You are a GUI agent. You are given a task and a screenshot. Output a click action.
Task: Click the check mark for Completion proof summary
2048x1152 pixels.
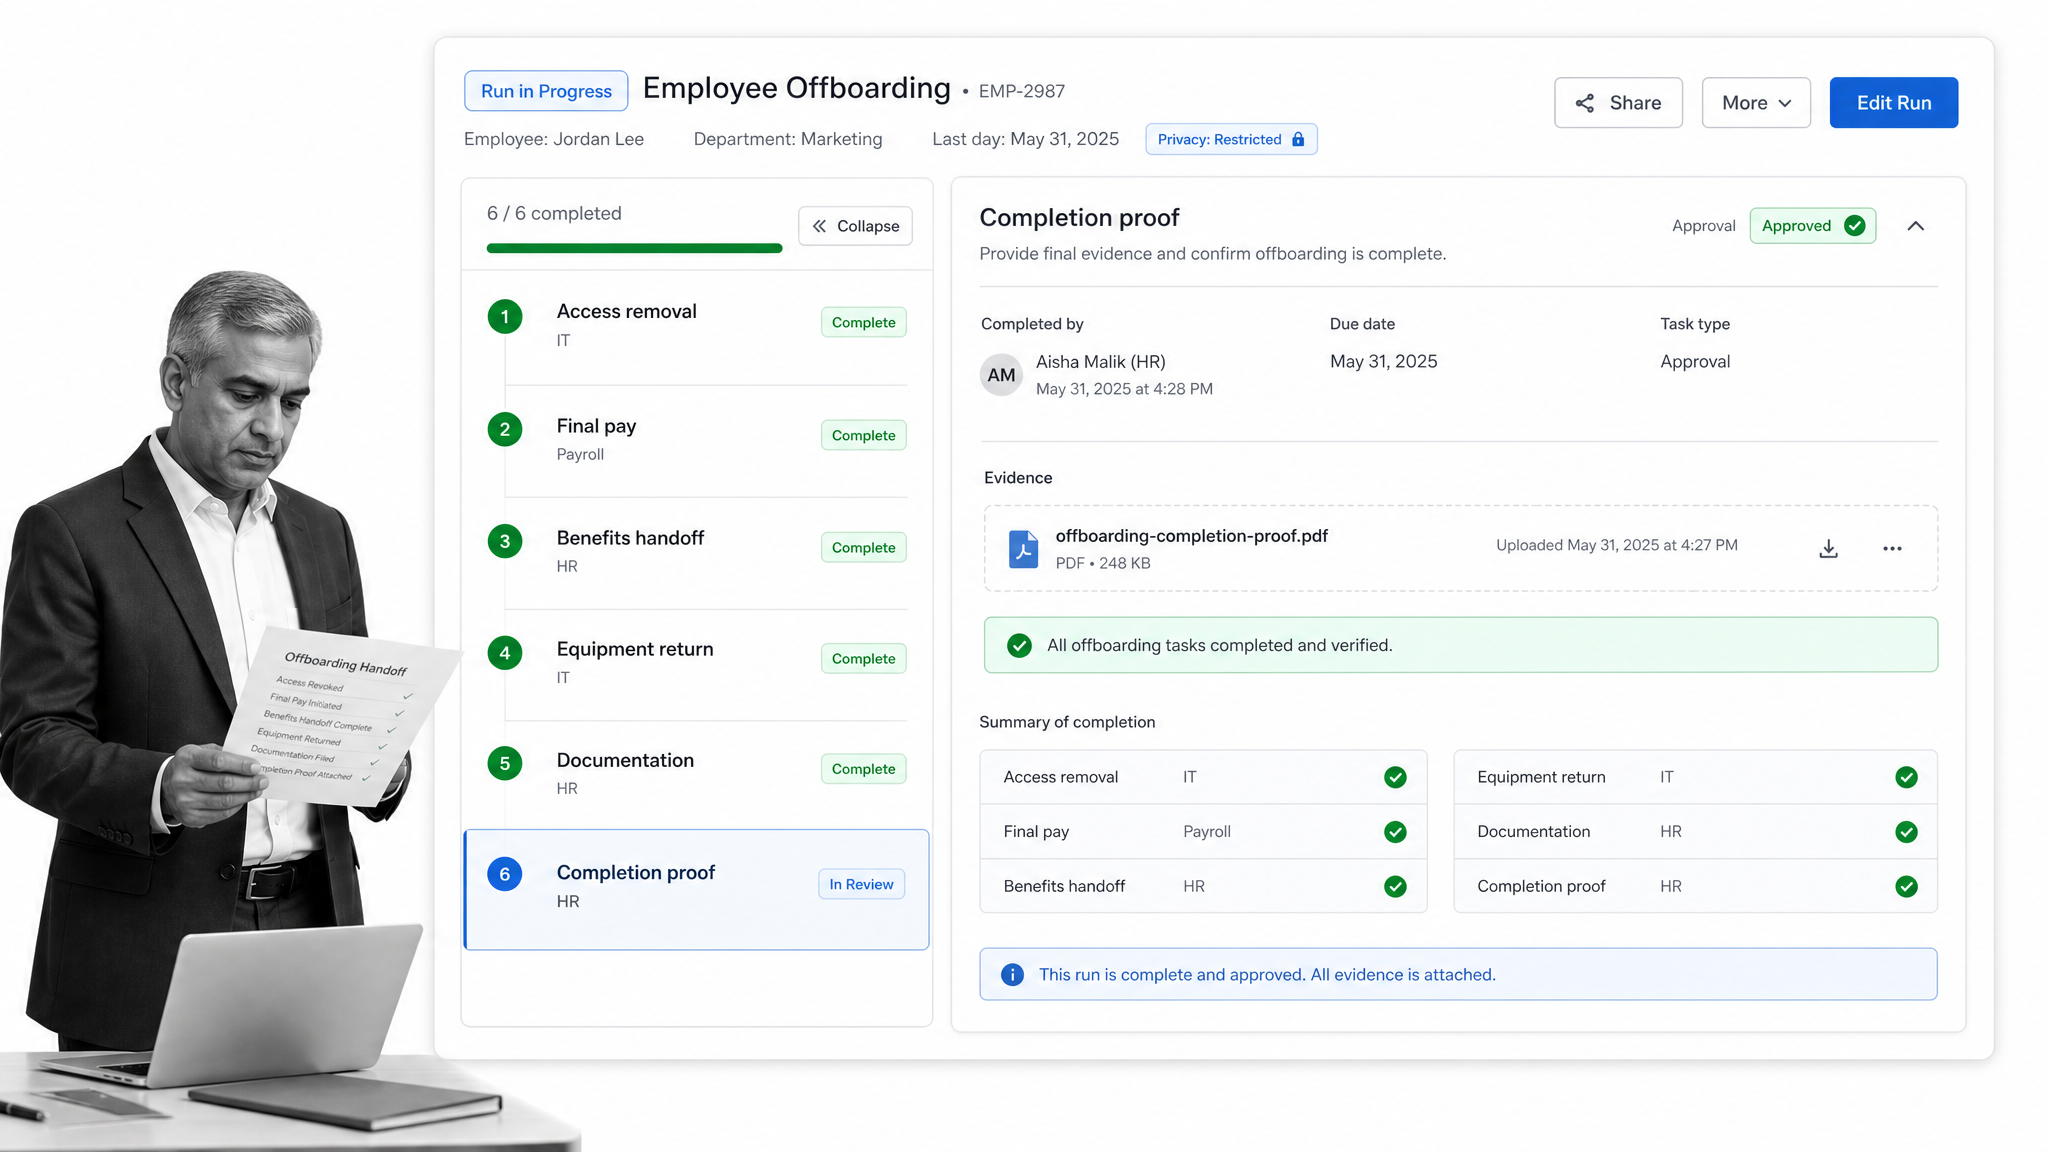click(x=1906, y=887)
